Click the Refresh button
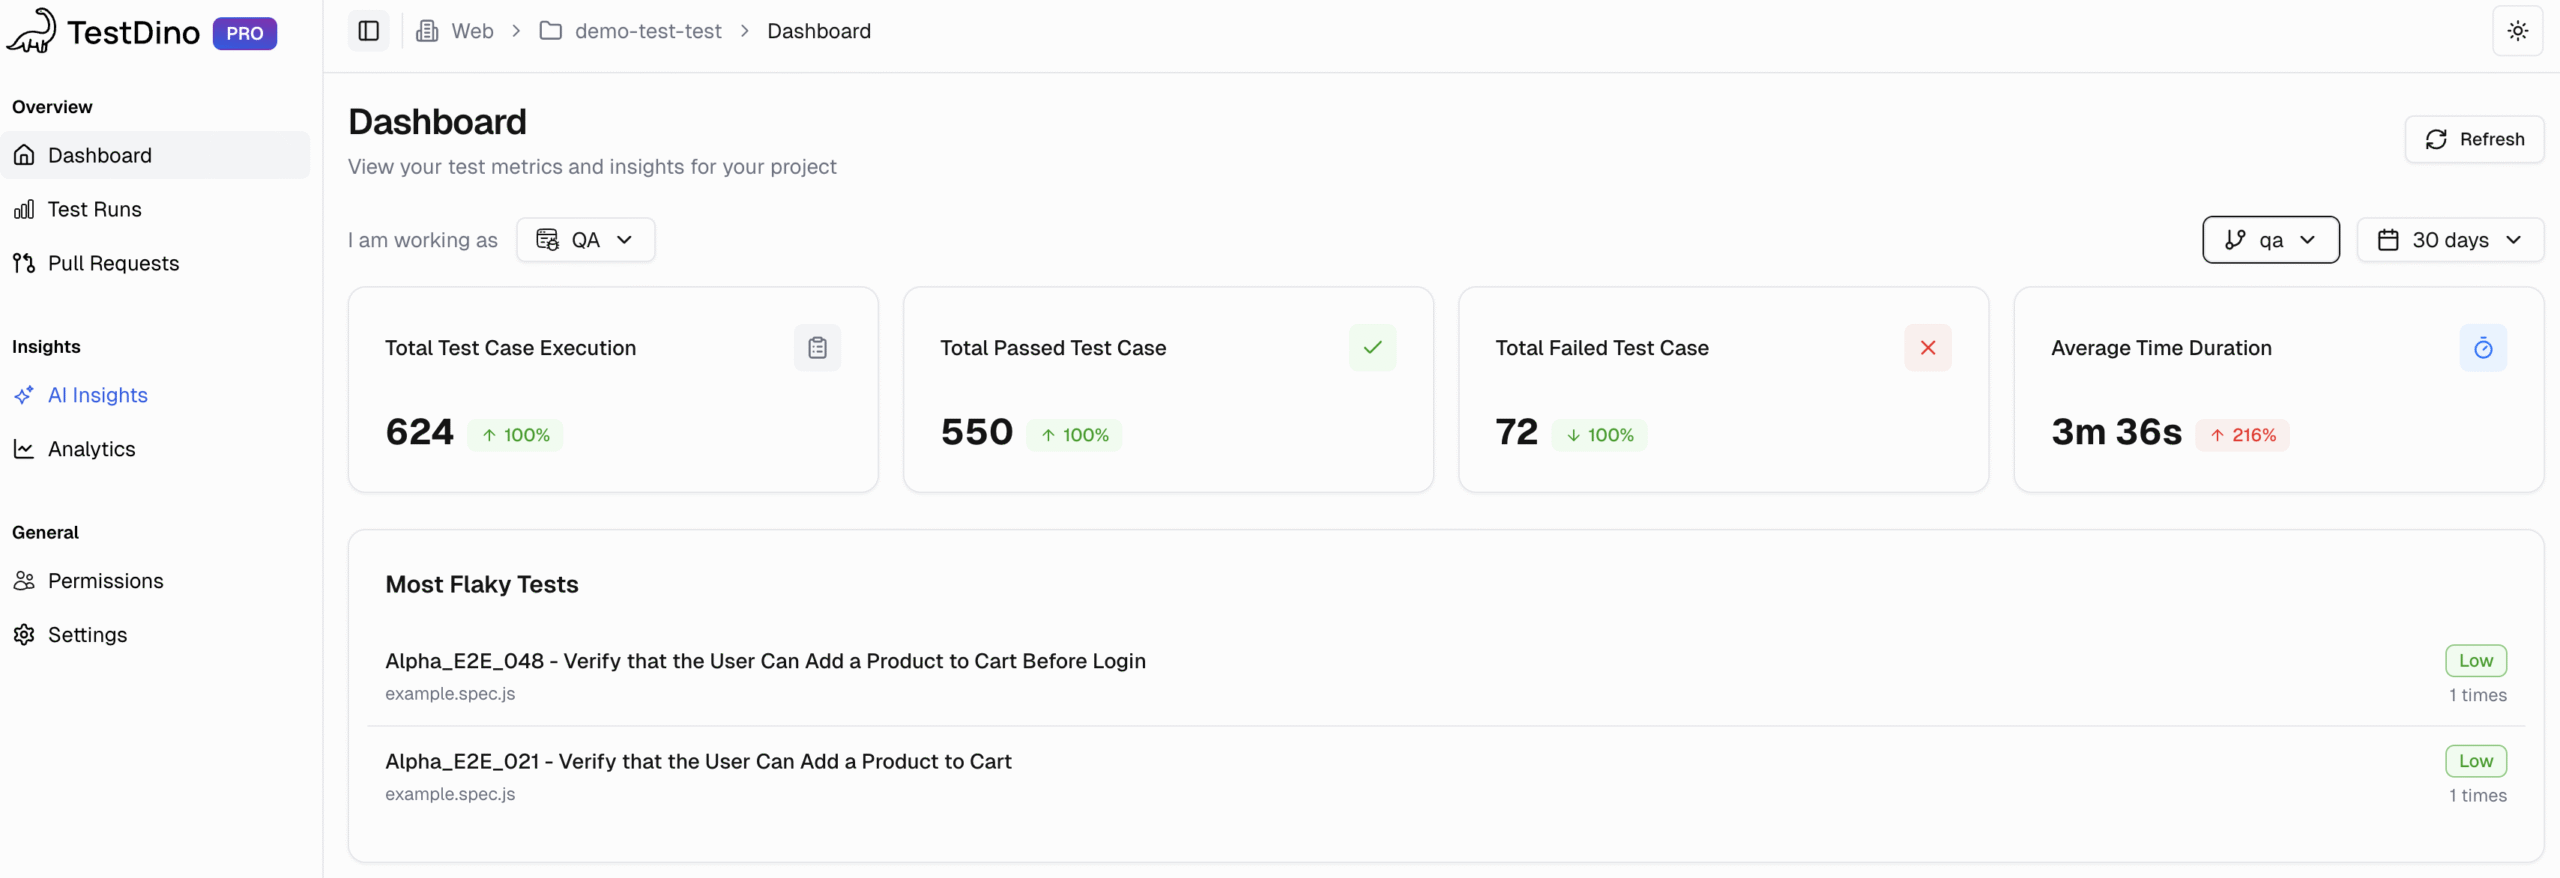2560x878 pixels. point(2475,139)
